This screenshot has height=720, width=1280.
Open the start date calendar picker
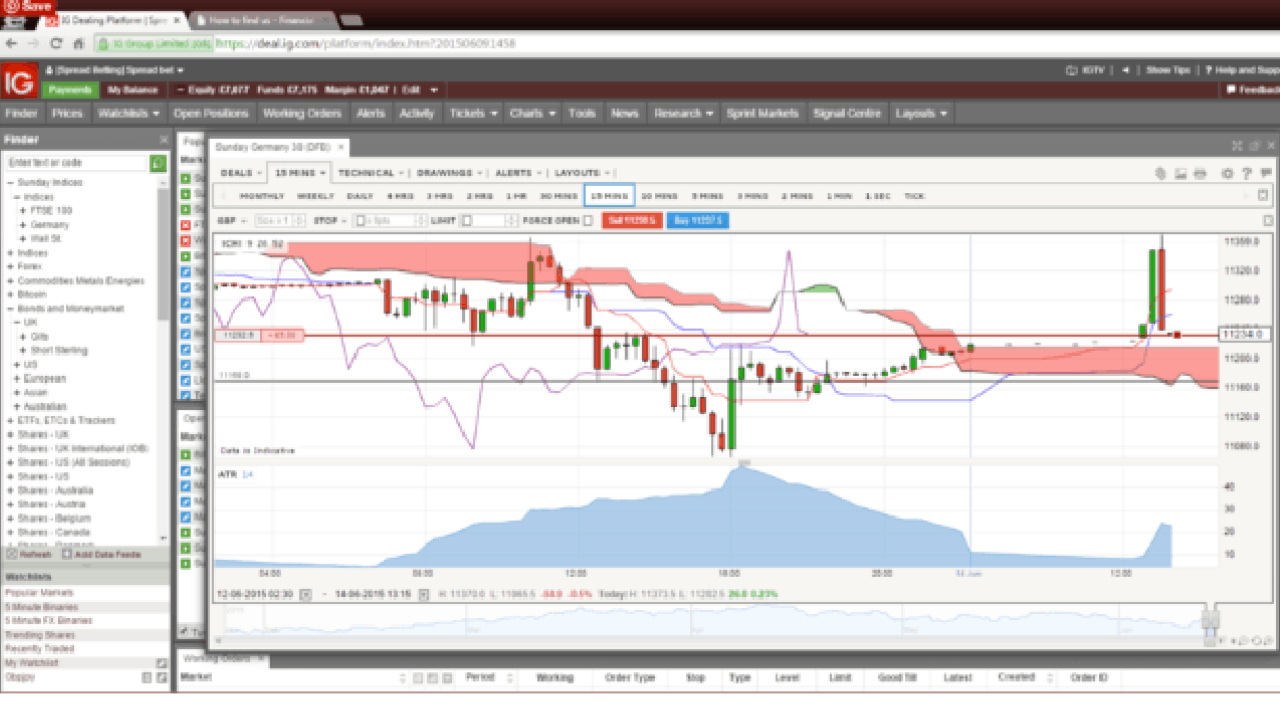point(305,594)
